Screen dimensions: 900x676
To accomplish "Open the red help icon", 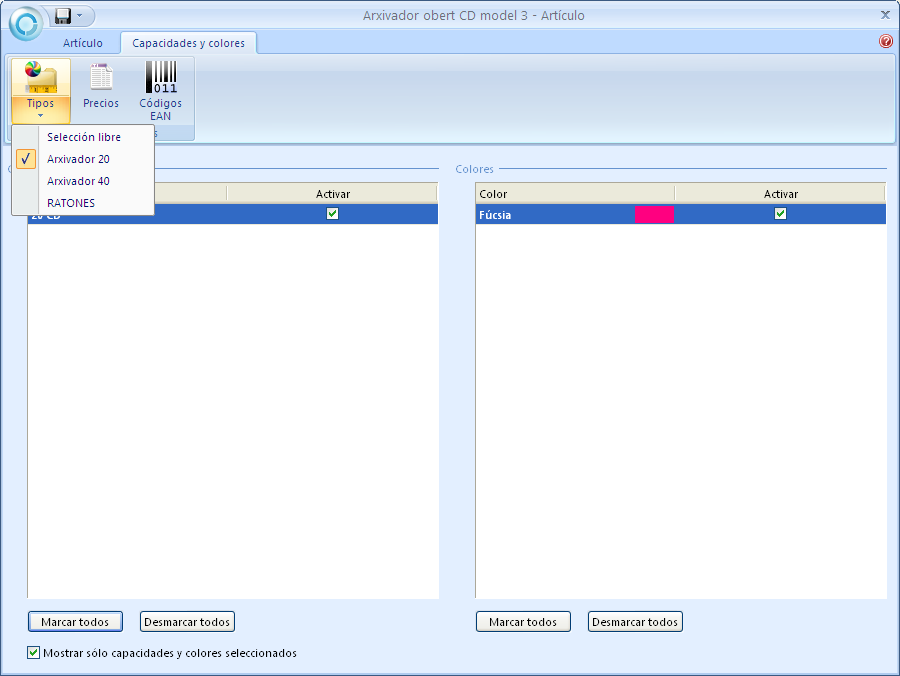I will (885, 42).
